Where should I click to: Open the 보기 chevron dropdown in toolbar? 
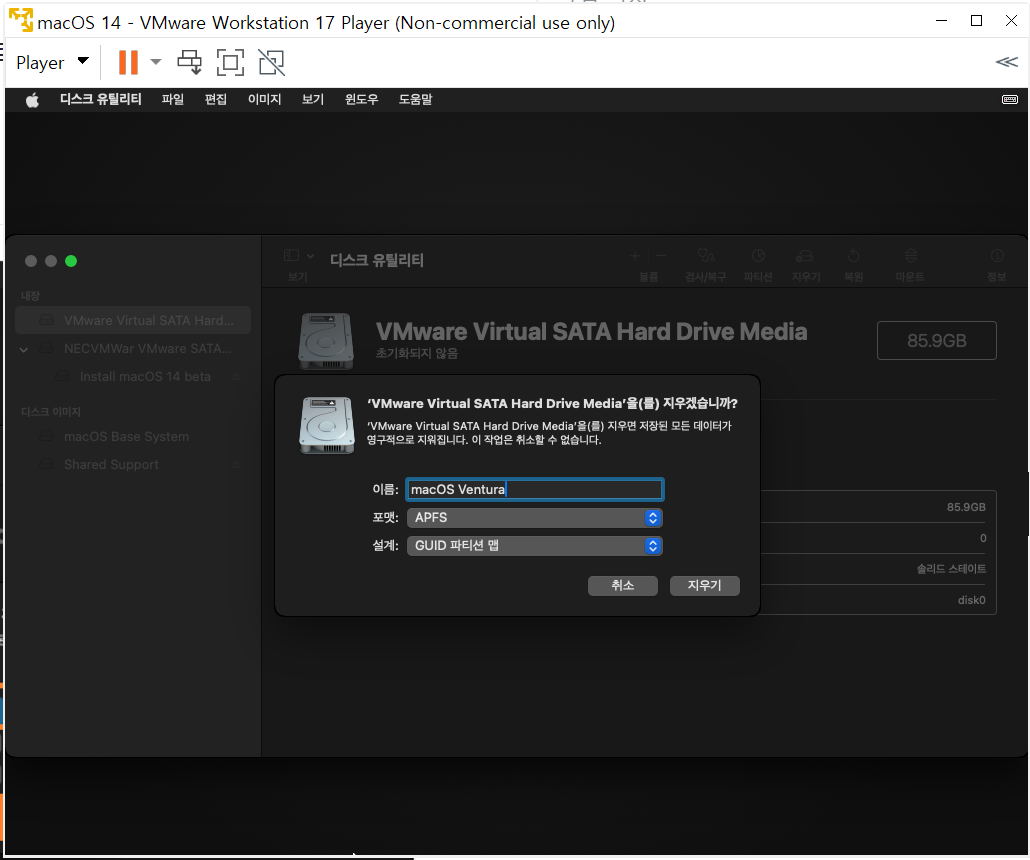pyautogui.click(x=311, y=256)
